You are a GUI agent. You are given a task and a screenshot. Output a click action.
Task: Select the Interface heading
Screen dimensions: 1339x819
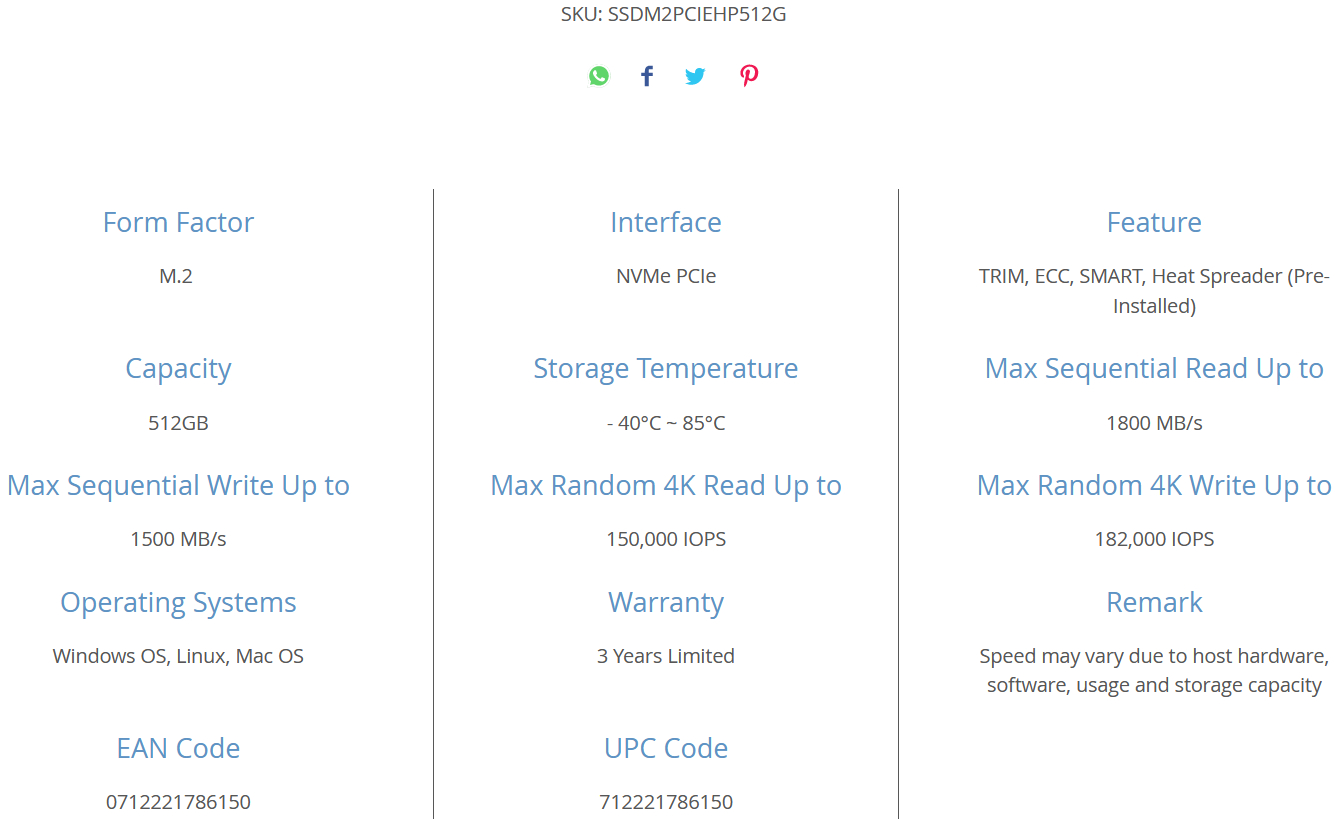666,222
